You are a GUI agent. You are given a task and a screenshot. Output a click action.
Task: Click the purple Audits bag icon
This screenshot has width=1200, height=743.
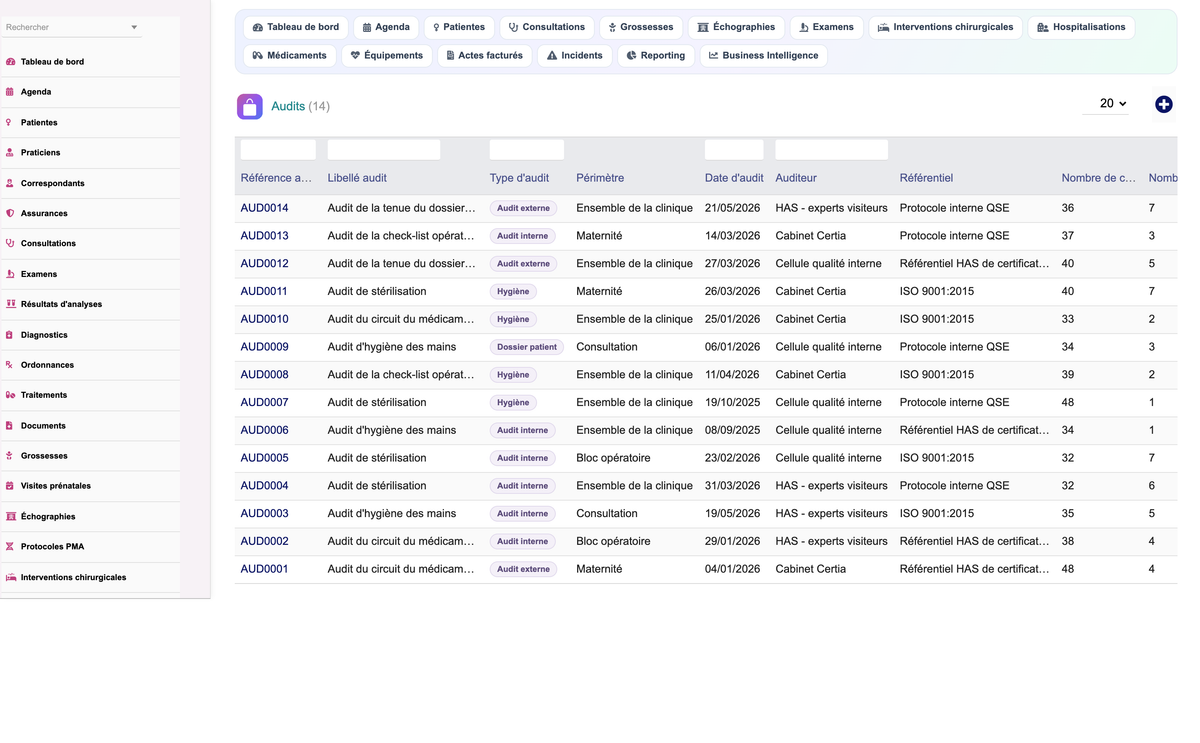pos(250,106)
